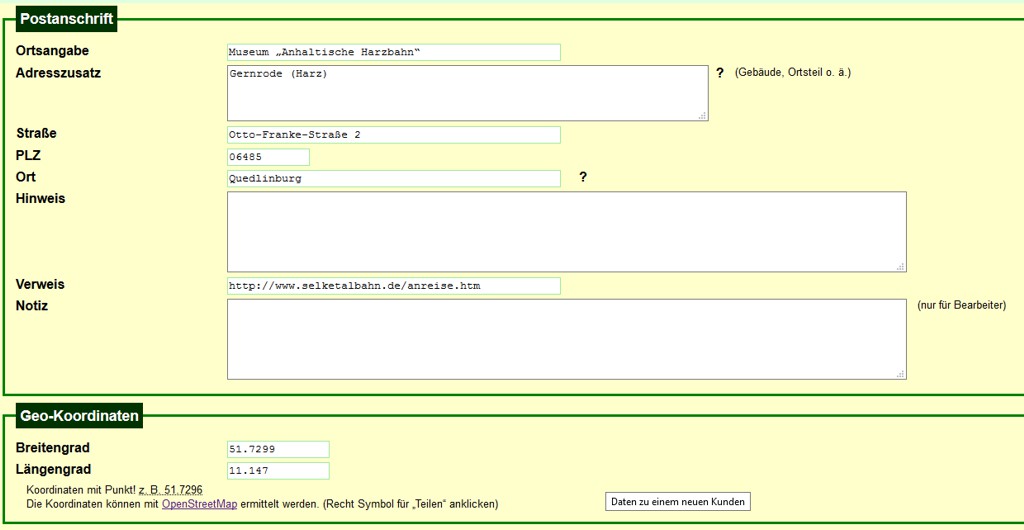Grab the resize handle of Adresszusatz textarea
1024x530 pixels.
pos(702,116)
